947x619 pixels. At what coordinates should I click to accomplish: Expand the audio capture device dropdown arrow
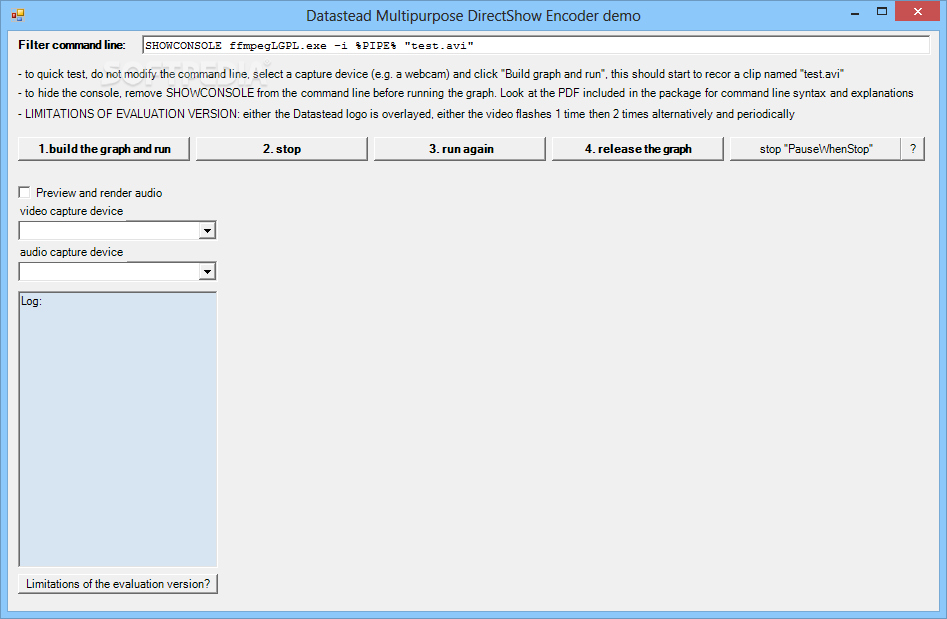point(207,271)
